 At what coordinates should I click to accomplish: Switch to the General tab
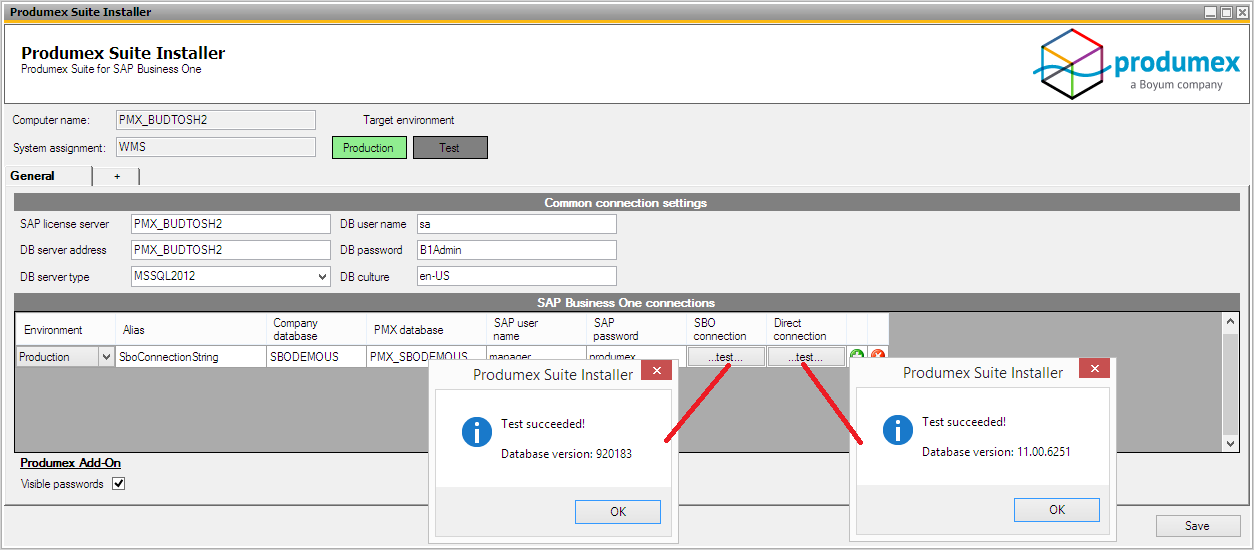click(33, 176)
